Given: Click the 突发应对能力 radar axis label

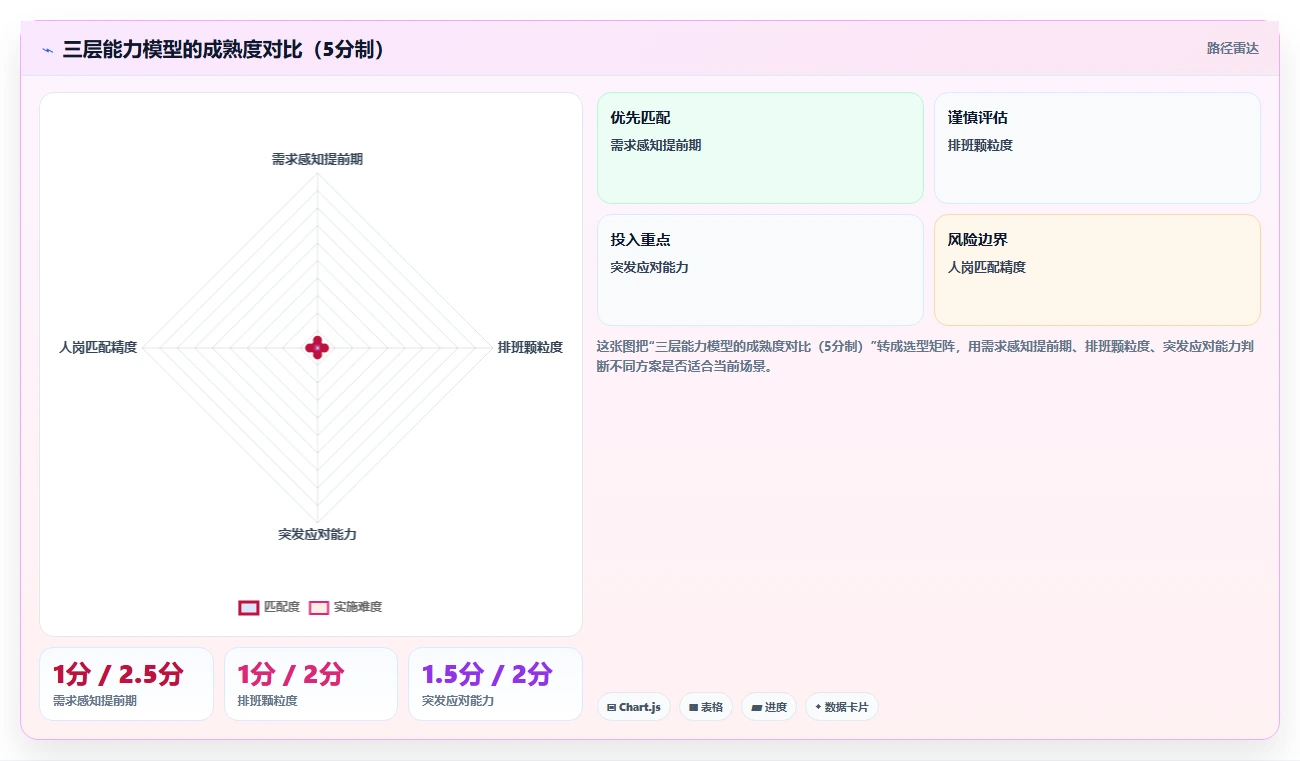Looking at the screenshot, I should click(x=317, y=534).
